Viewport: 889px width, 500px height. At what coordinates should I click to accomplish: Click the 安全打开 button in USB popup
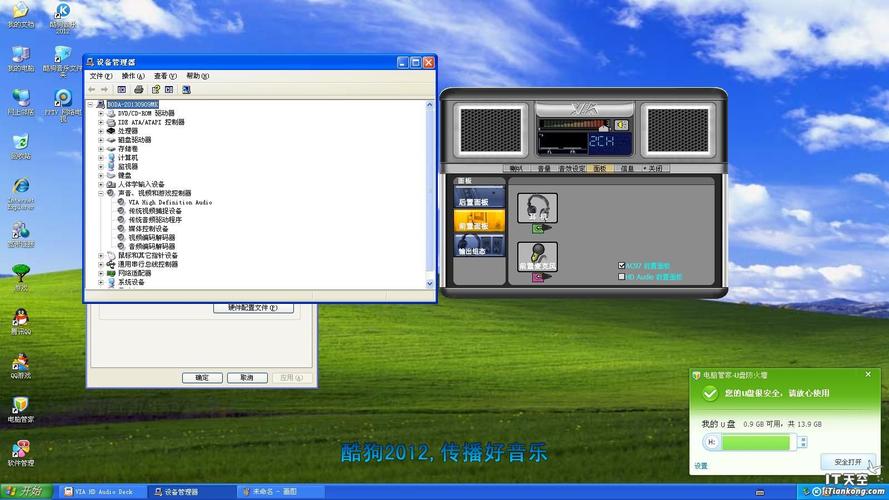(x=848, y=462)
